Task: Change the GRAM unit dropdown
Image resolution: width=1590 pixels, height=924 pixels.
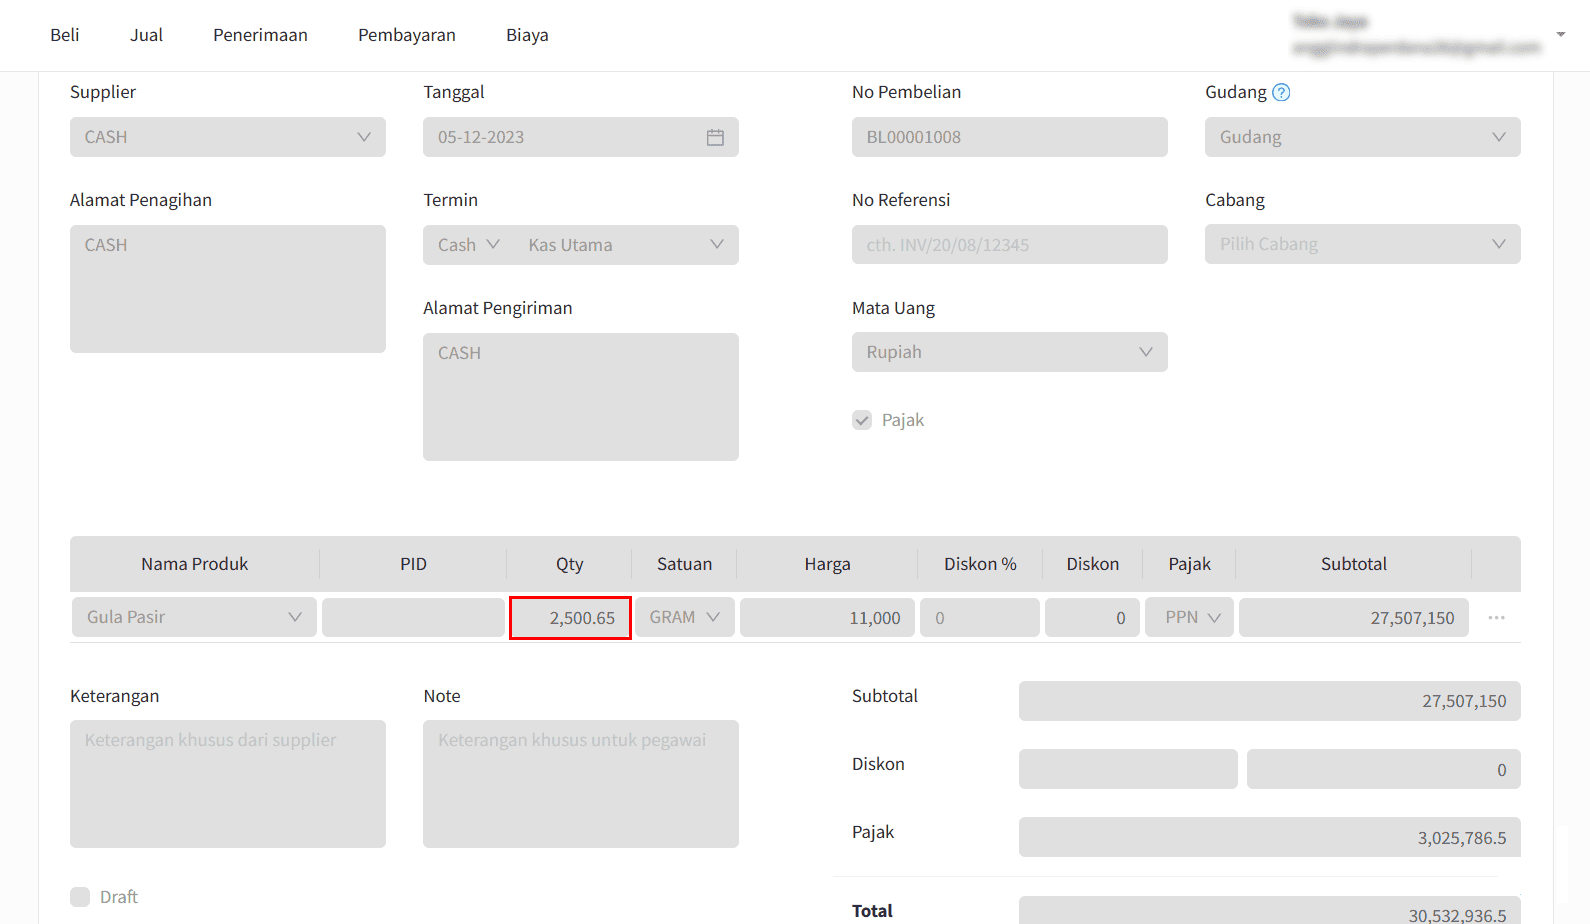Action: tap(685, 617)
